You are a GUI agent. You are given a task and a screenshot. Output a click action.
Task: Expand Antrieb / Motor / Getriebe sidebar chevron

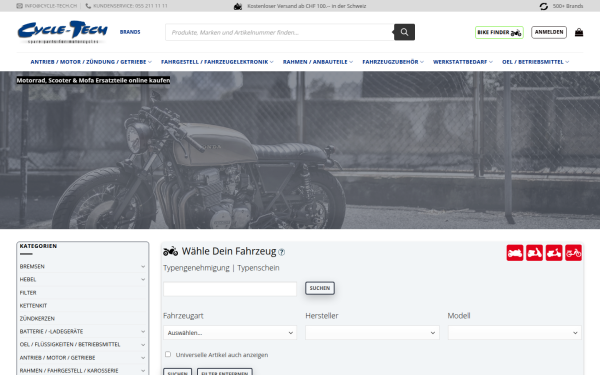(x=143, y=358)
